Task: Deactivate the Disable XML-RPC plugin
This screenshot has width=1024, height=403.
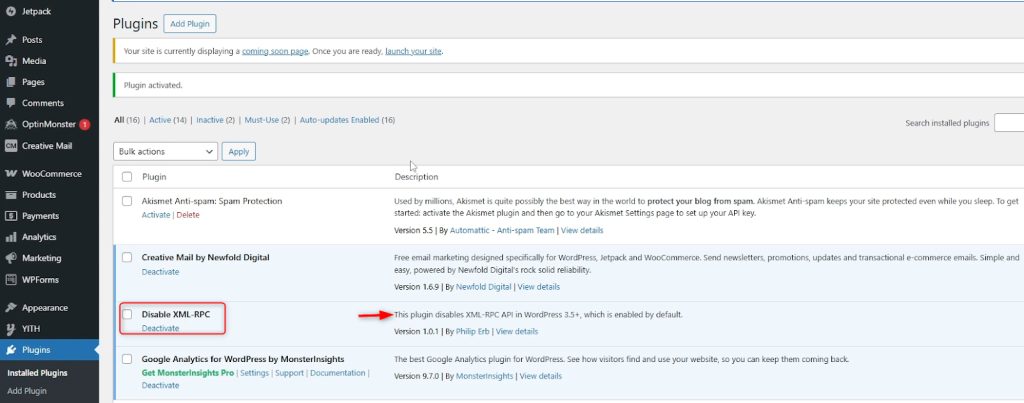Action: tap(160, 329)
